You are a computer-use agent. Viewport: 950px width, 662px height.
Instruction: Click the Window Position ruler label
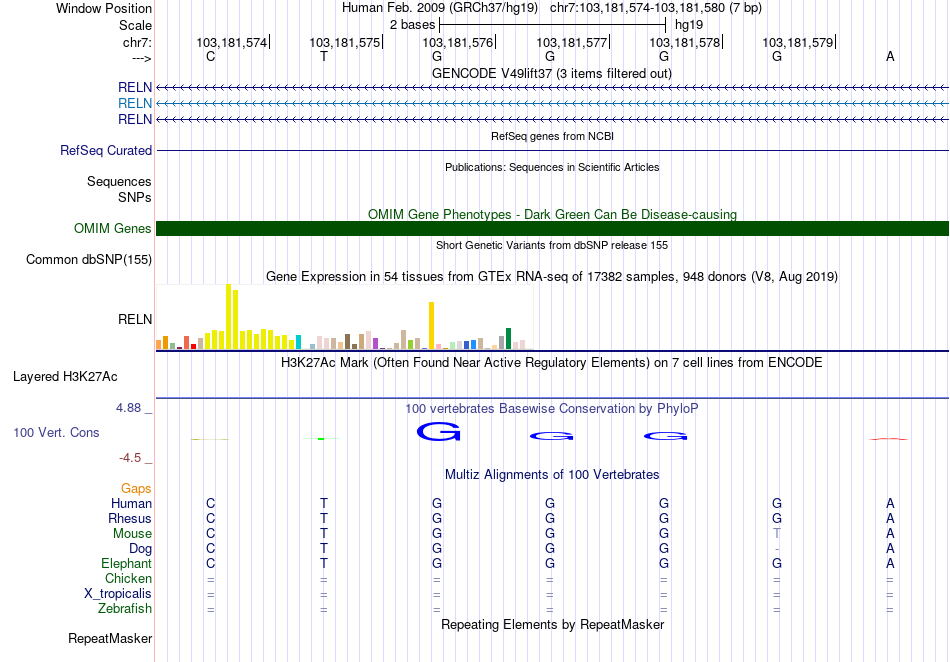click(x=104, y=8)
